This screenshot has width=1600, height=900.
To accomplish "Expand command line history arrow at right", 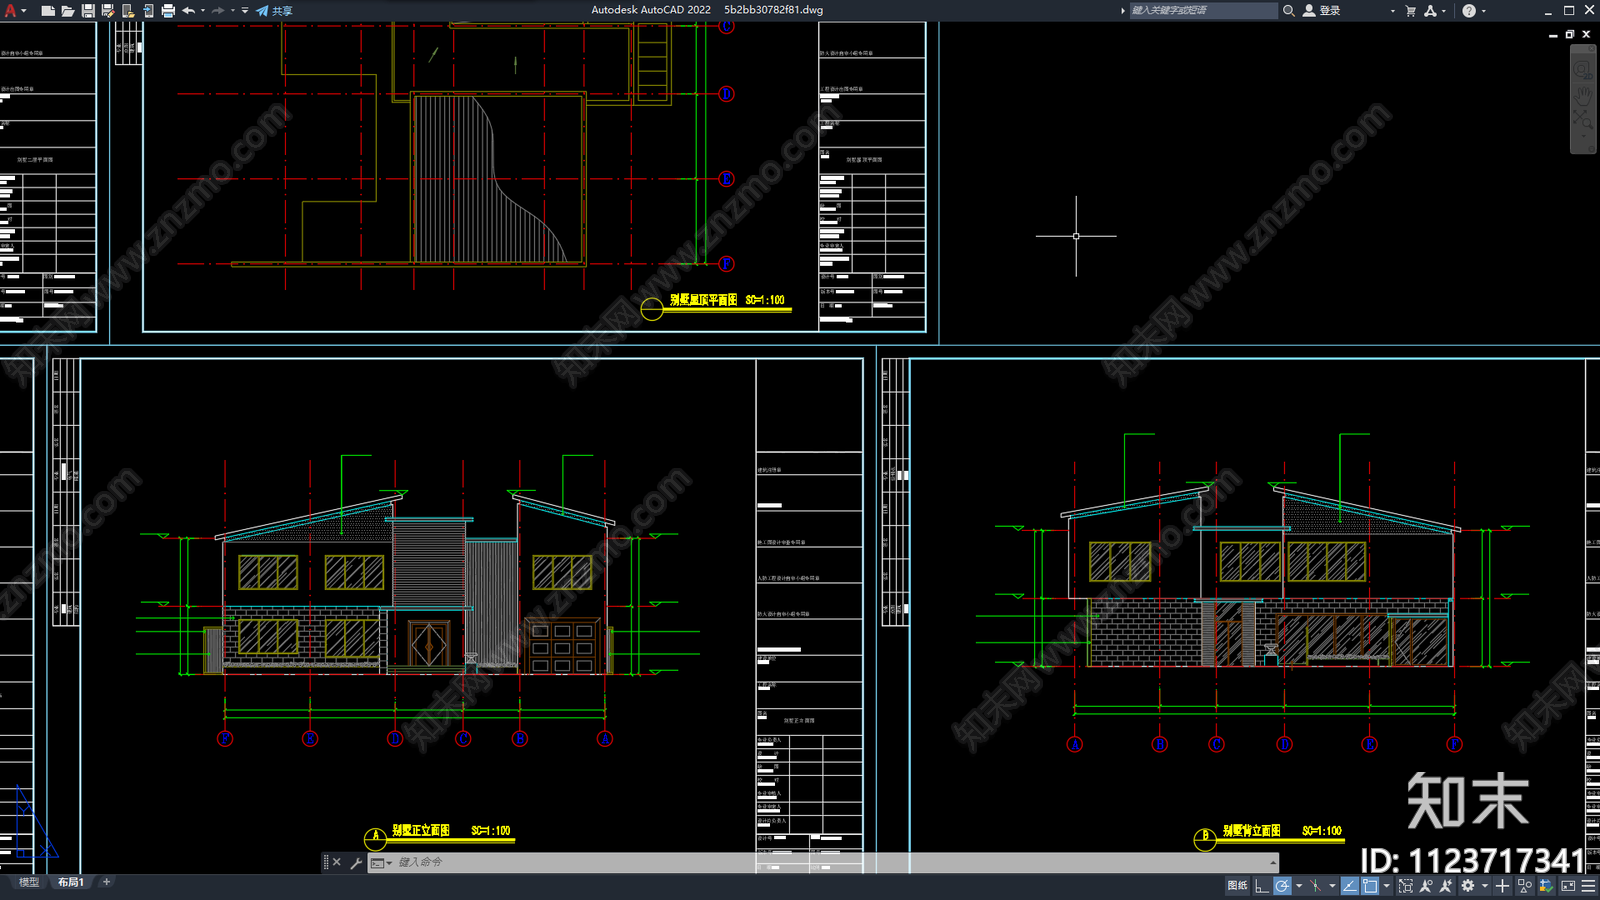I will coord(1273,862).
